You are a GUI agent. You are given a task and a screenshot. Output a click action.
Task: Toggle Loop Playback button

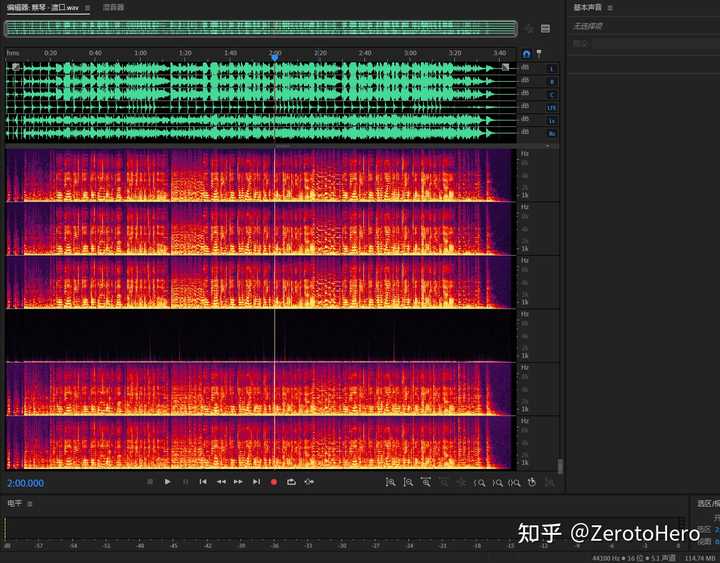click(291, 482)
